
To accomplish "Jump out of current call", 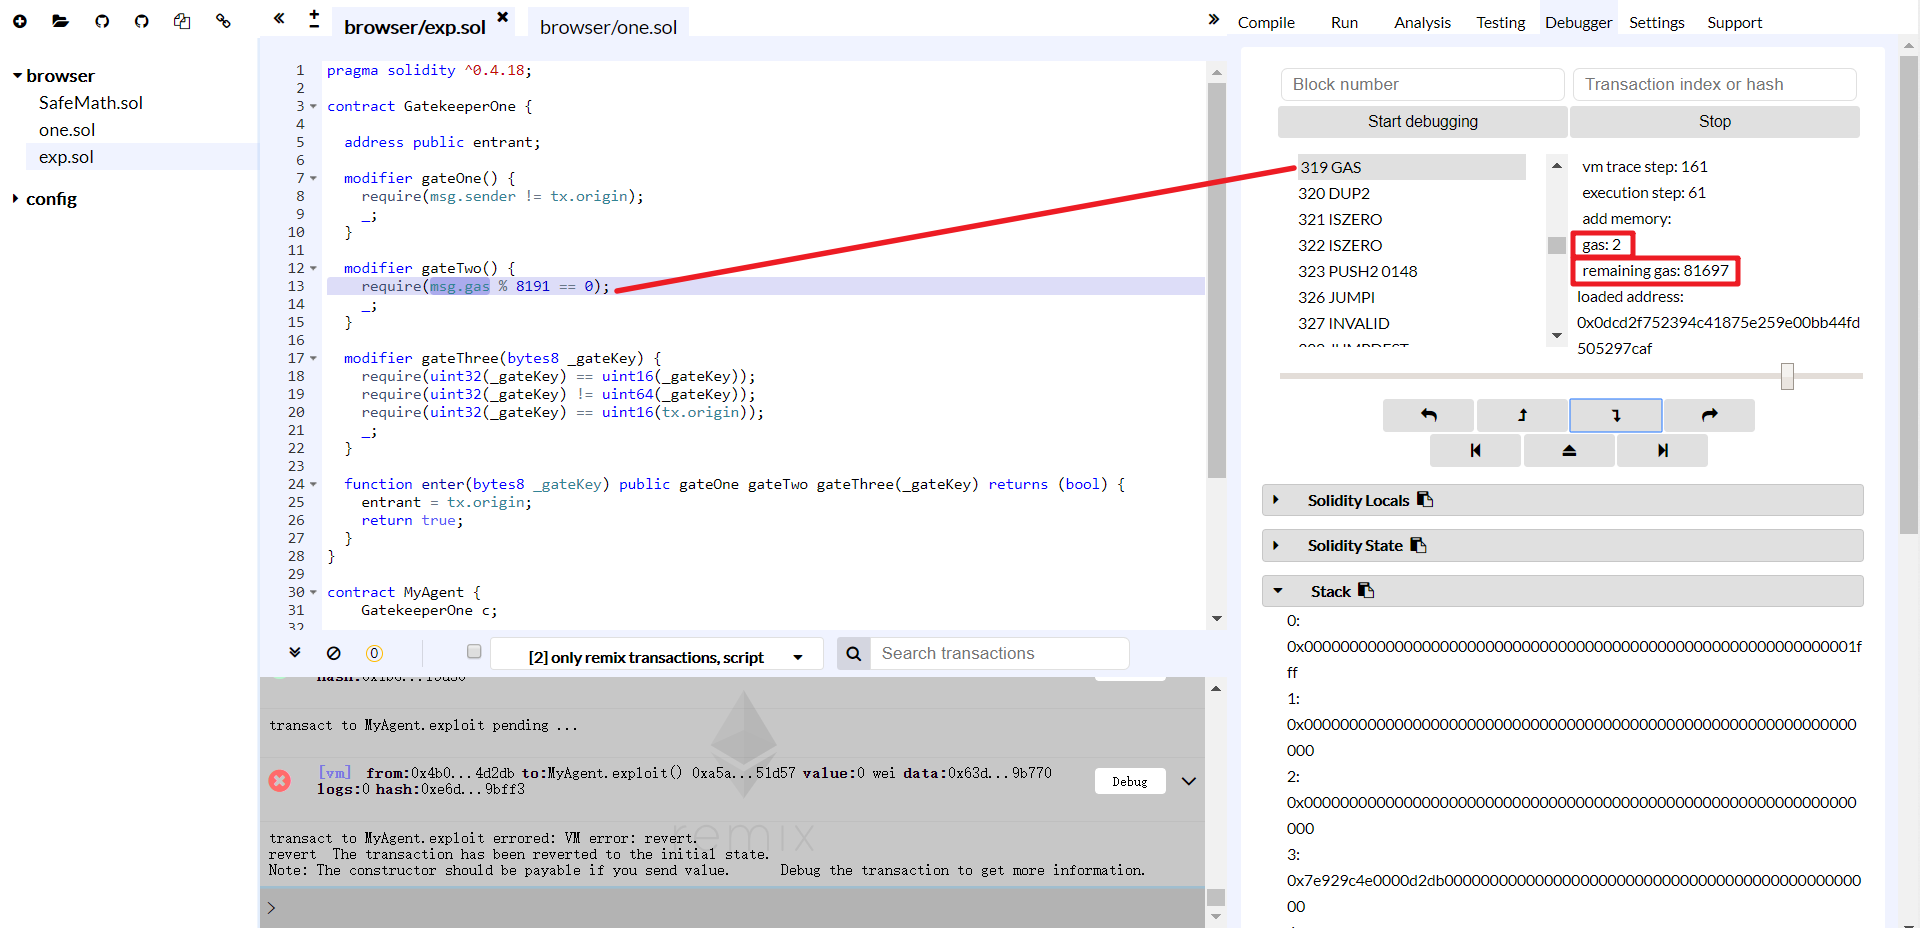I will [x=1569, y=451].
